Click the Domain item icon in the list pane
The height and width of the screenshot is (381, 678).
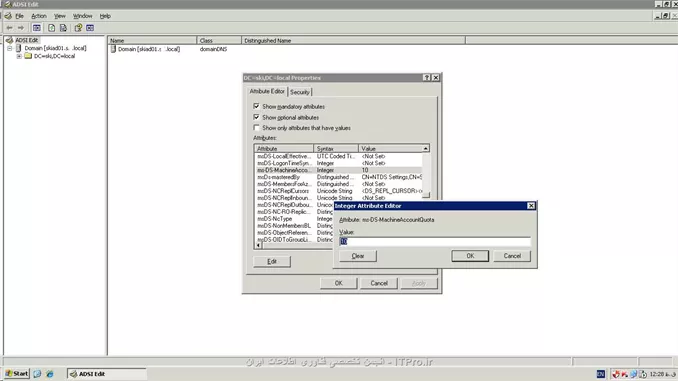pyautogui.click(x=113, y=49)
